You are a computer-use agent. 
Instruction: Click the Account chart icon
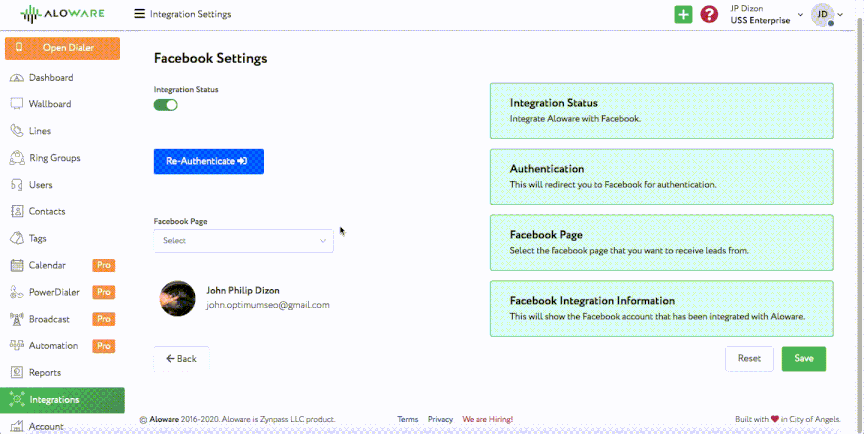tap(17, 426)
